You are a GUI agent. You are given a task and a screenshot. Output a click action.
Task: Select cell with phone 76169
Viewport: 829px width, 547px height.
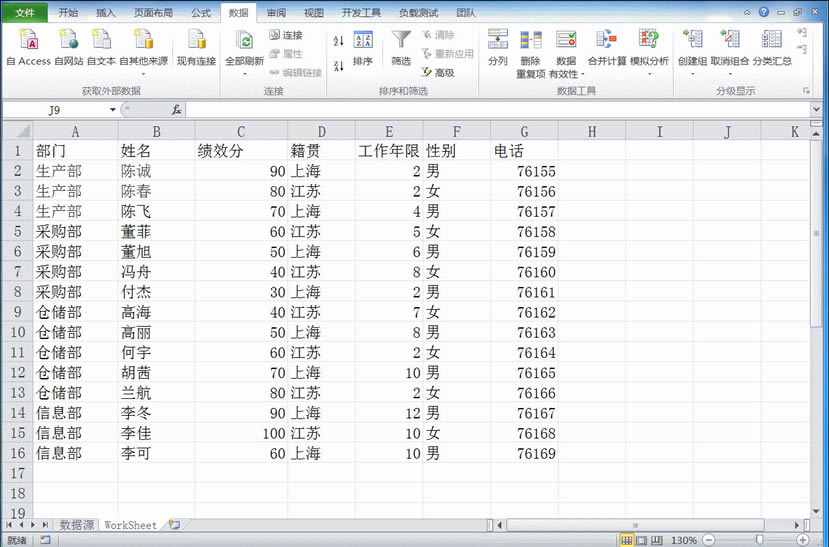click(x=524, y=453)
